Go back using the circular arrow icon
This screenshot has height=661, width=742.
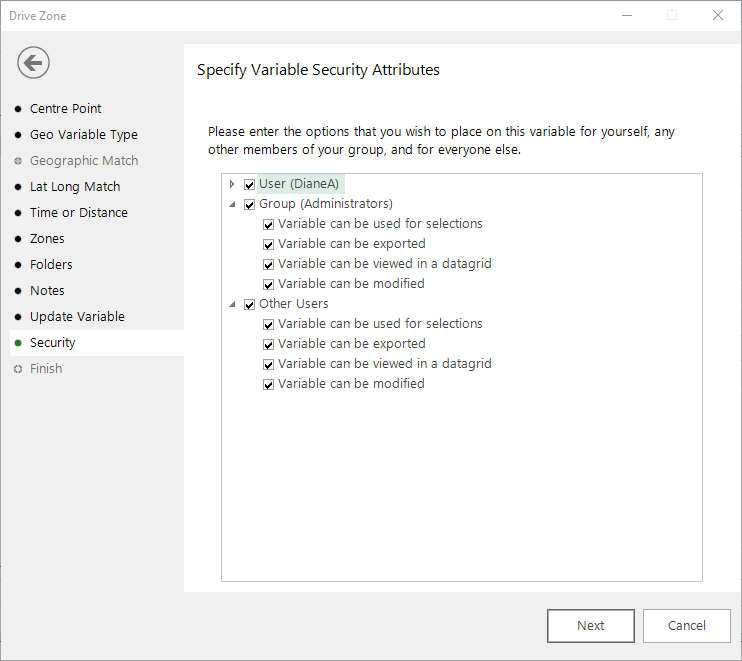coord(33,62)
